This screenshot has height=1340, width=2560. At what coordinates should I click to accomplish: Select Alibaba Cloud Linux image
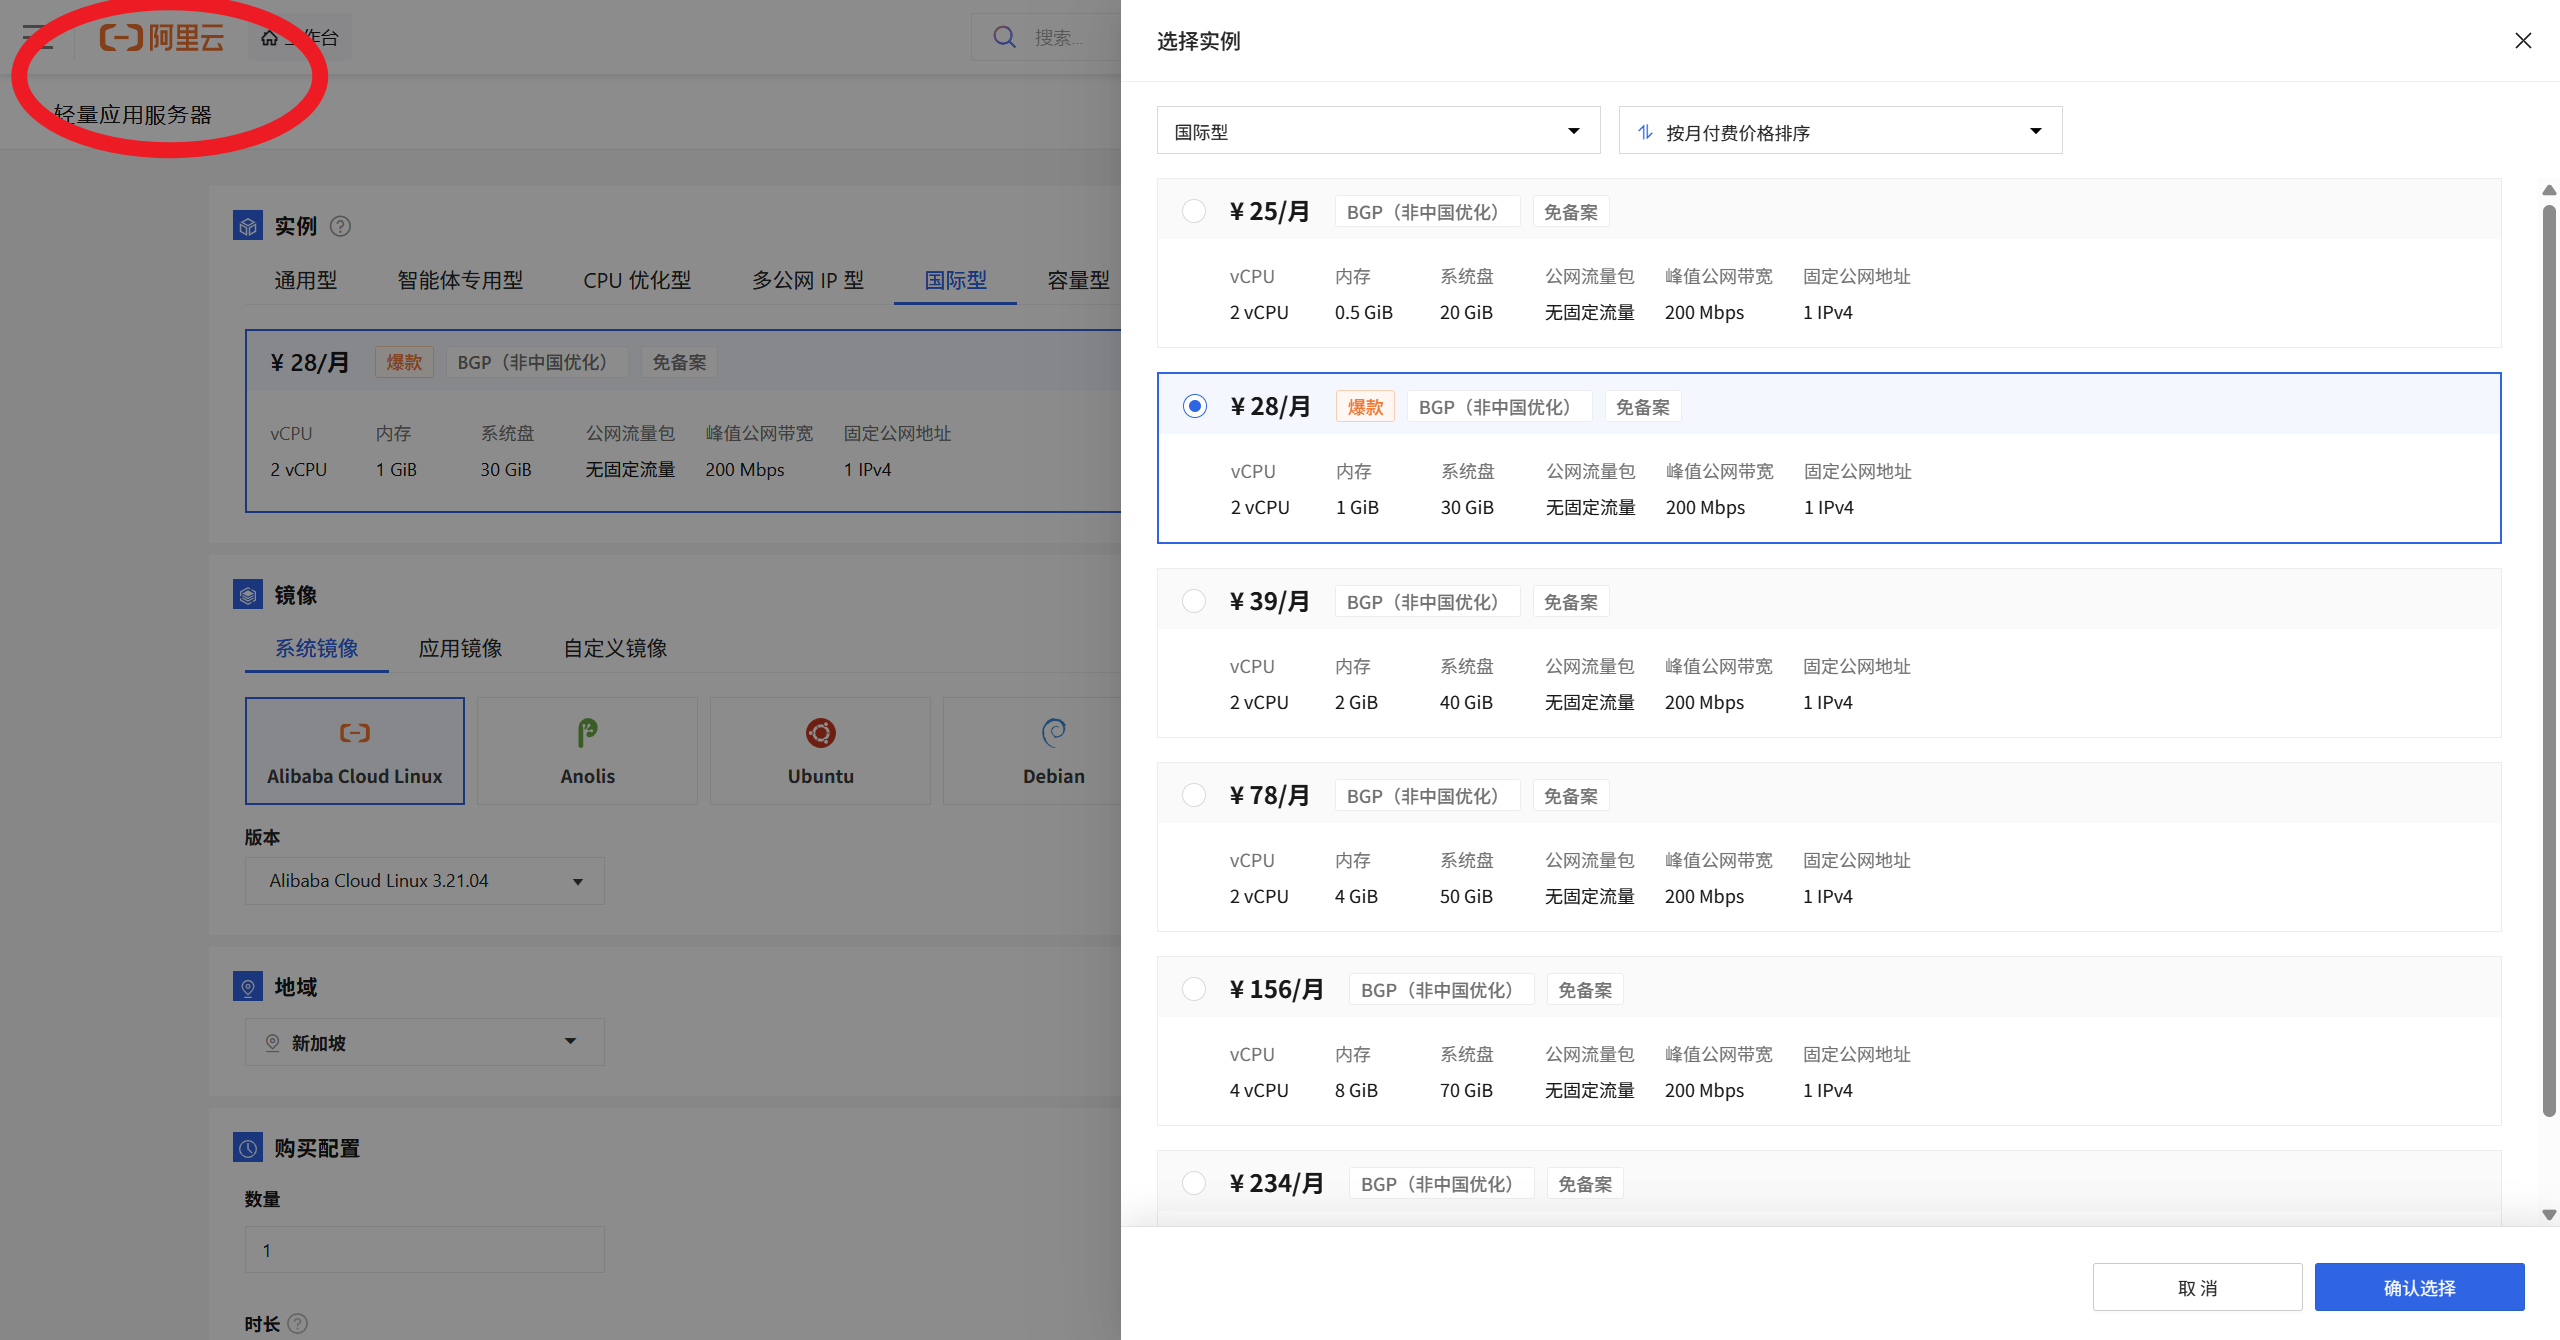click(x=355, y=751)
